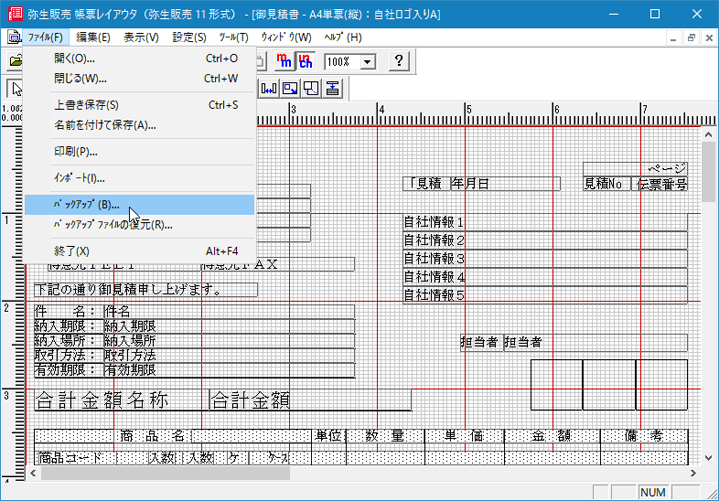The image size is (719, 501).
Task: Switch ruler units to inches icon
Action: point(305,61)
